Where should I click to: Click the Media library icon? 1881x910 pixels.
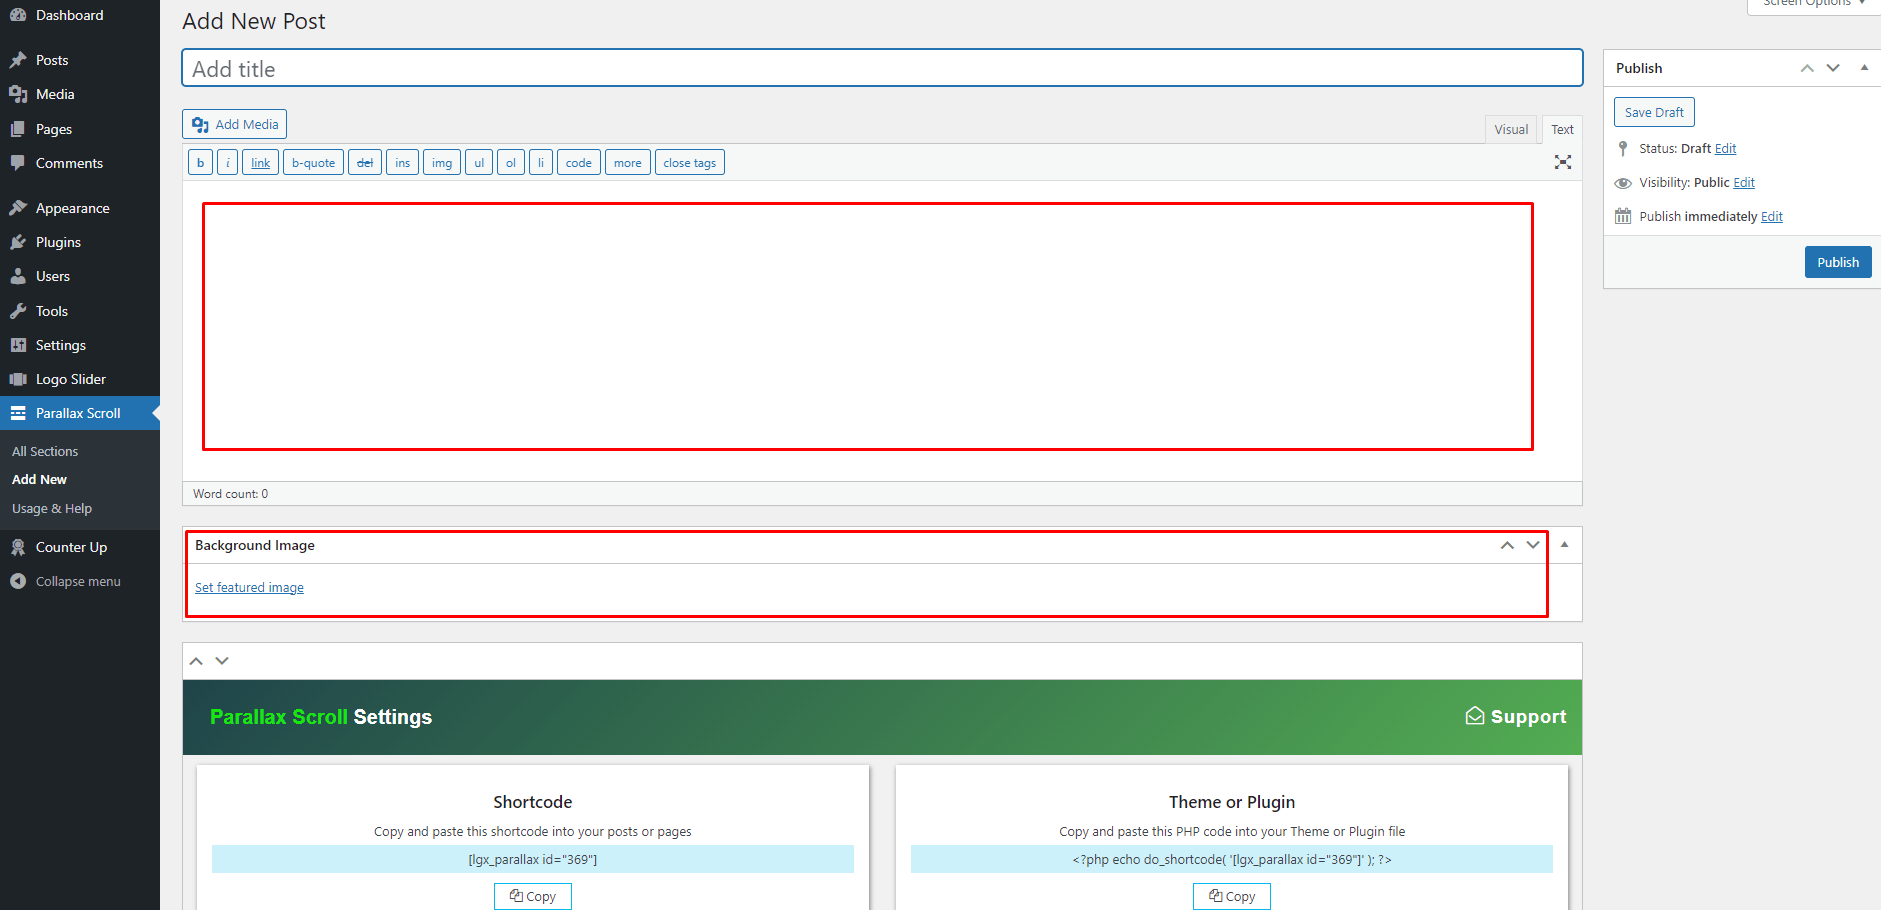[18, 94]
